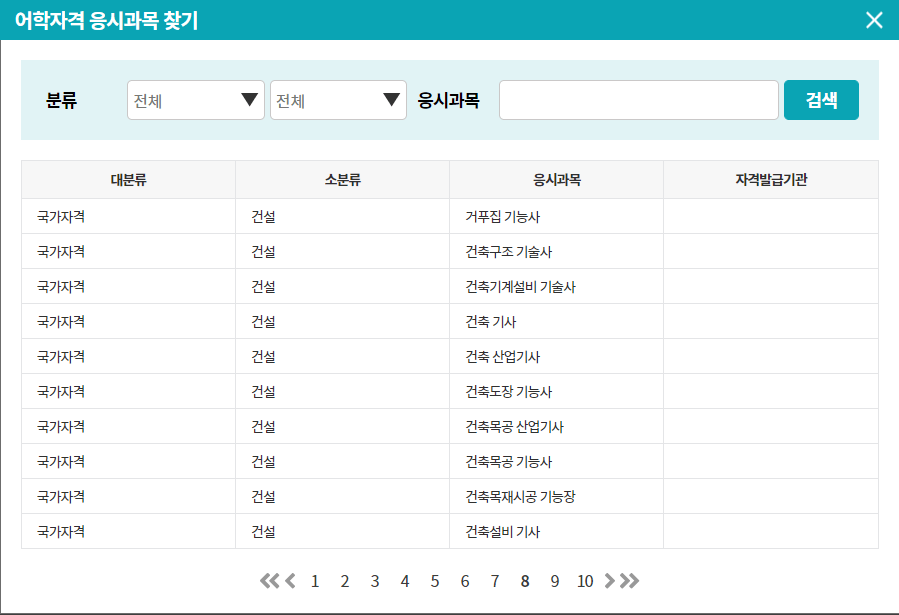Open the second 전체 subcategory dropdown

(337, 100)
